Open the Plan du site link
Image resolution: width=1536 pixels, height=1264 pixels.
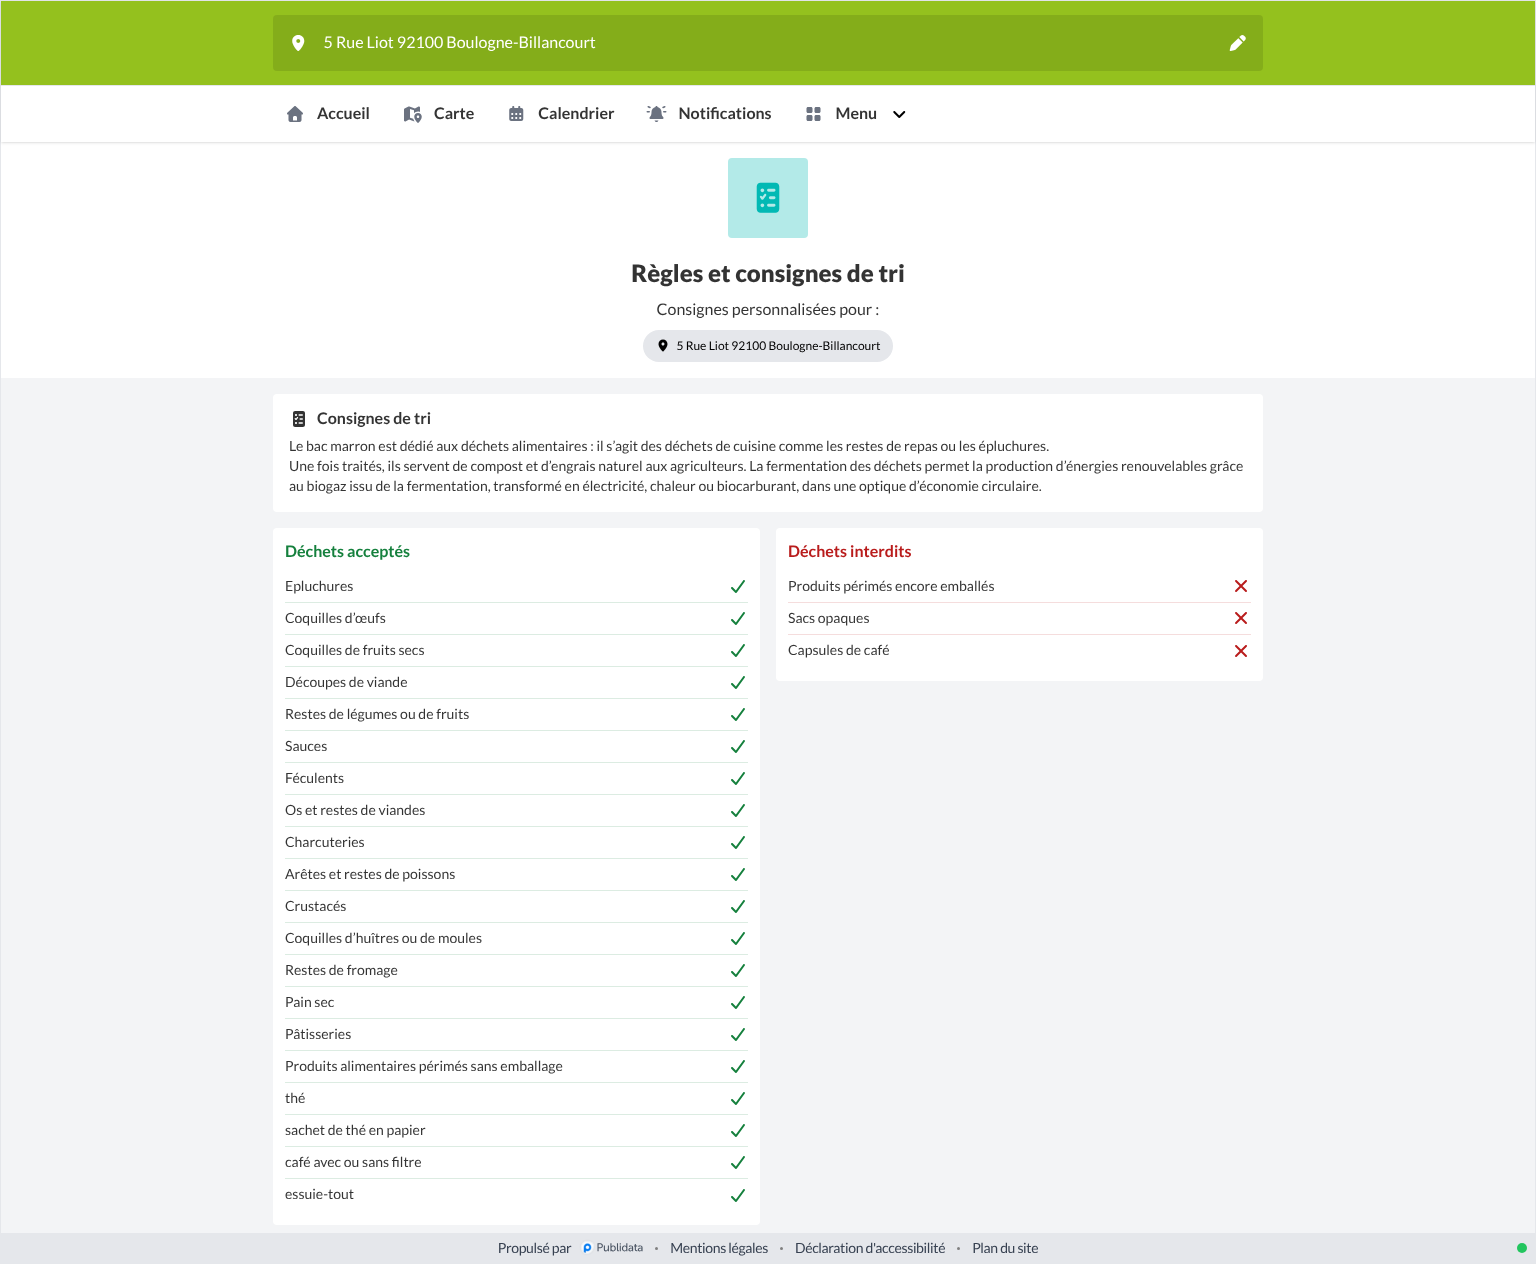pos(1005,1248)
